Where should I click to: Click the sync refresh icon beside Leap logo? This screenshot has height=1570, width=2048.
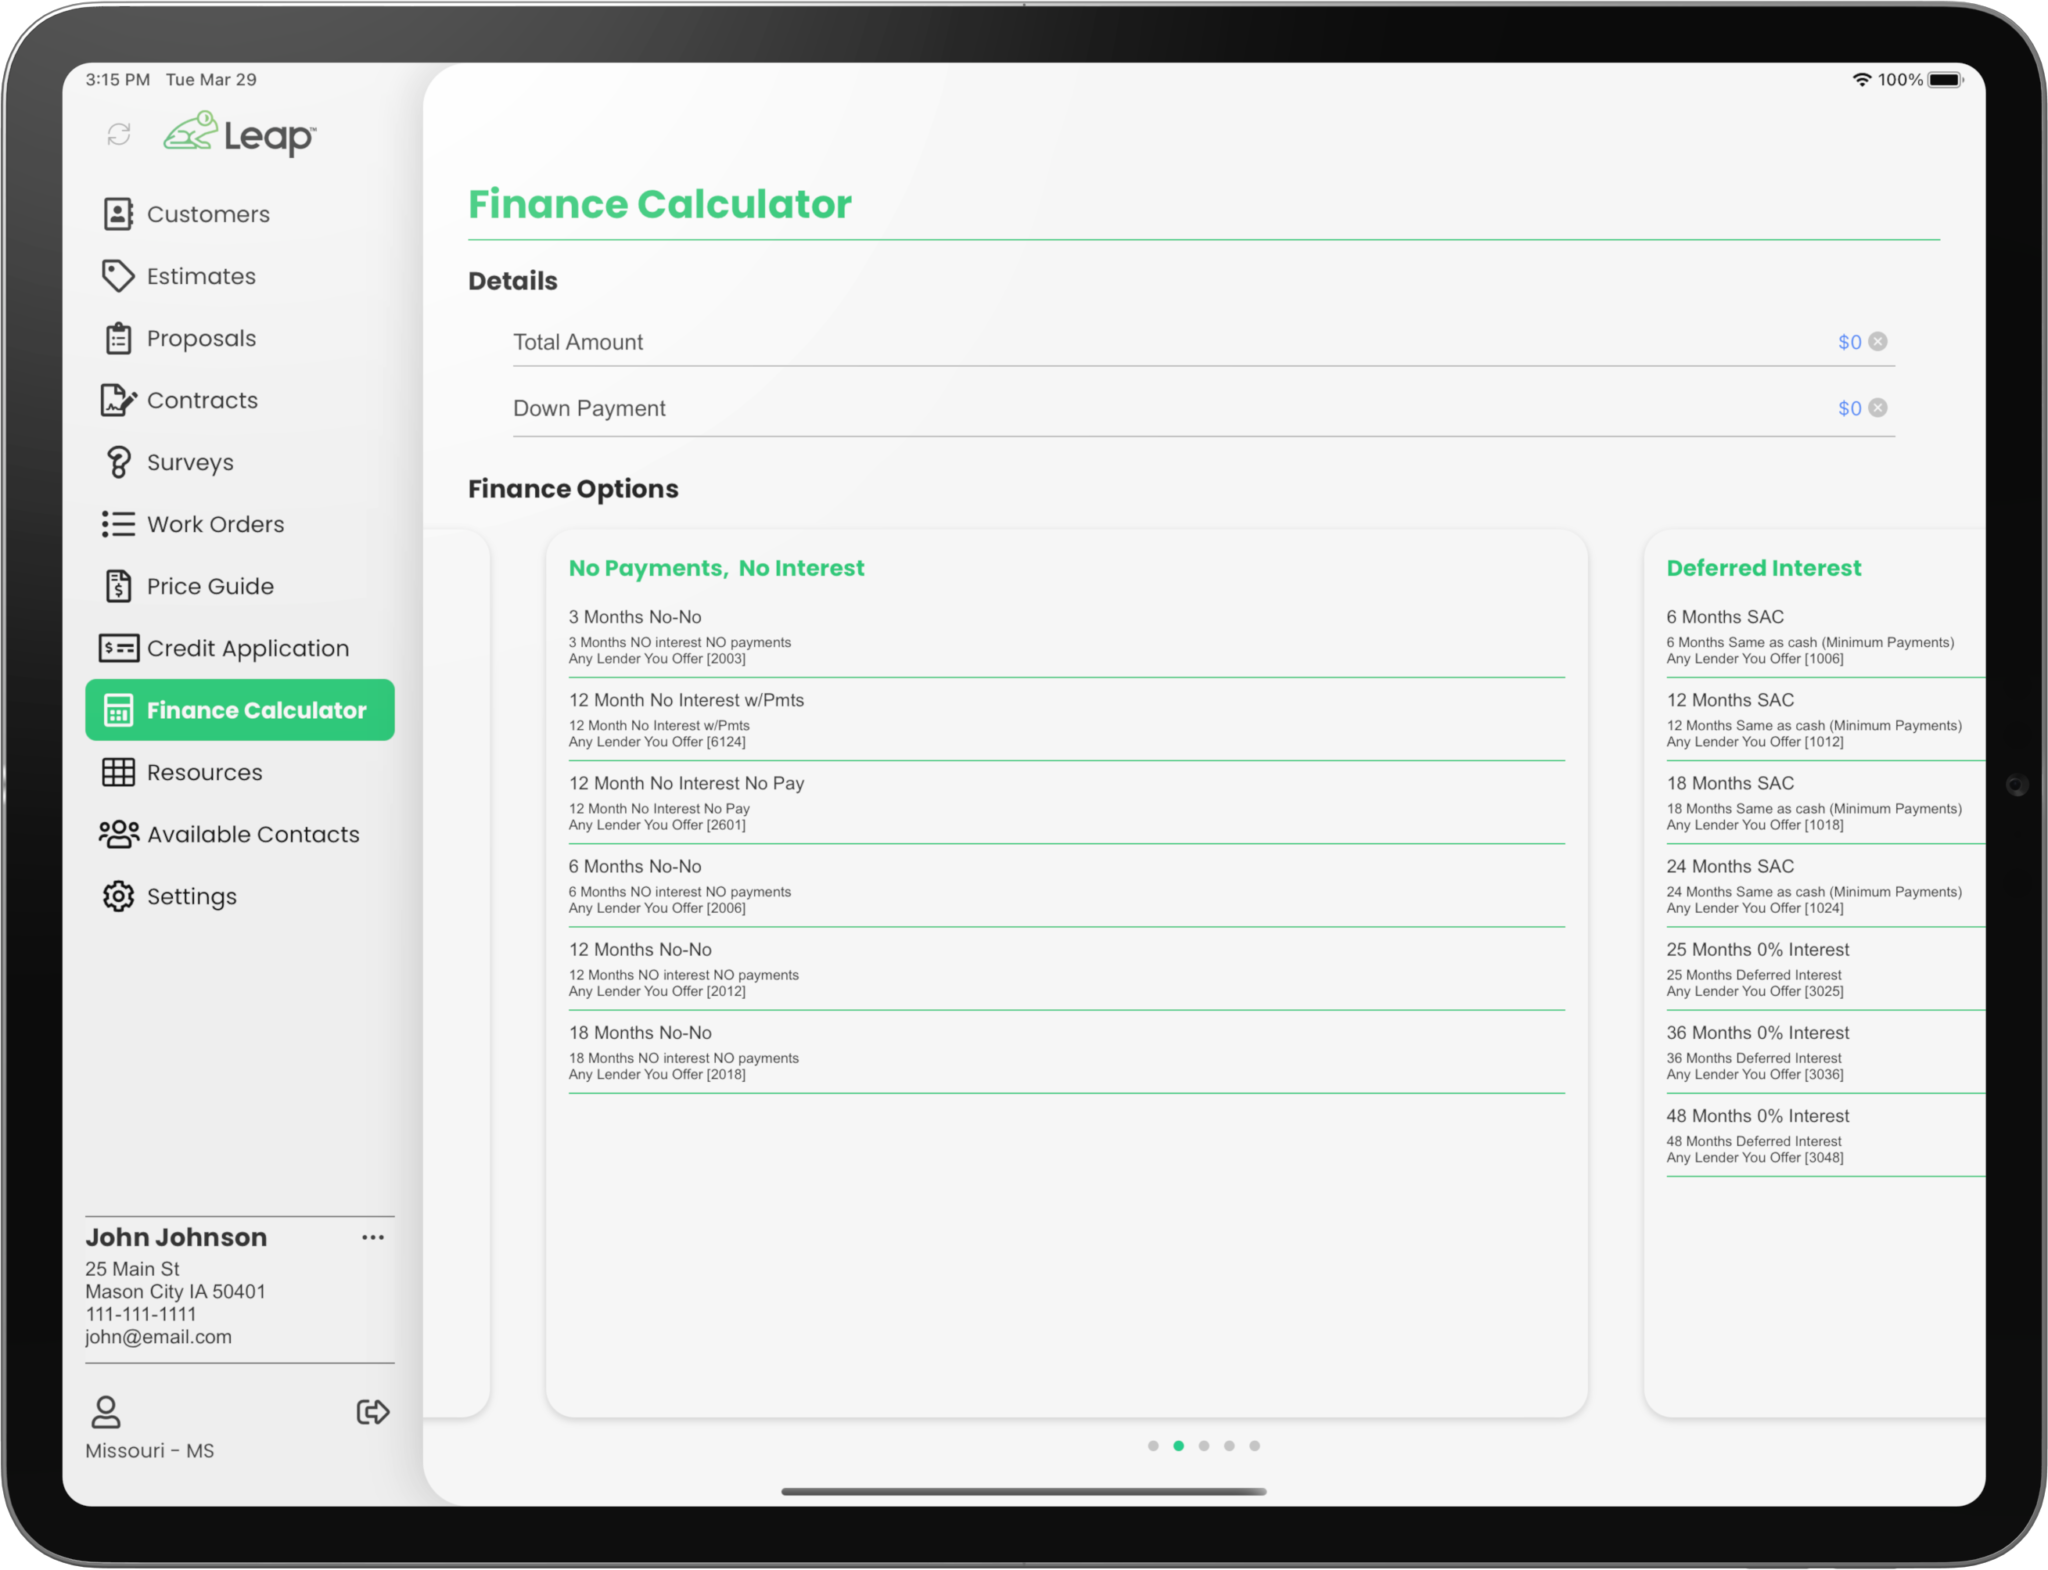pos(119,134)
